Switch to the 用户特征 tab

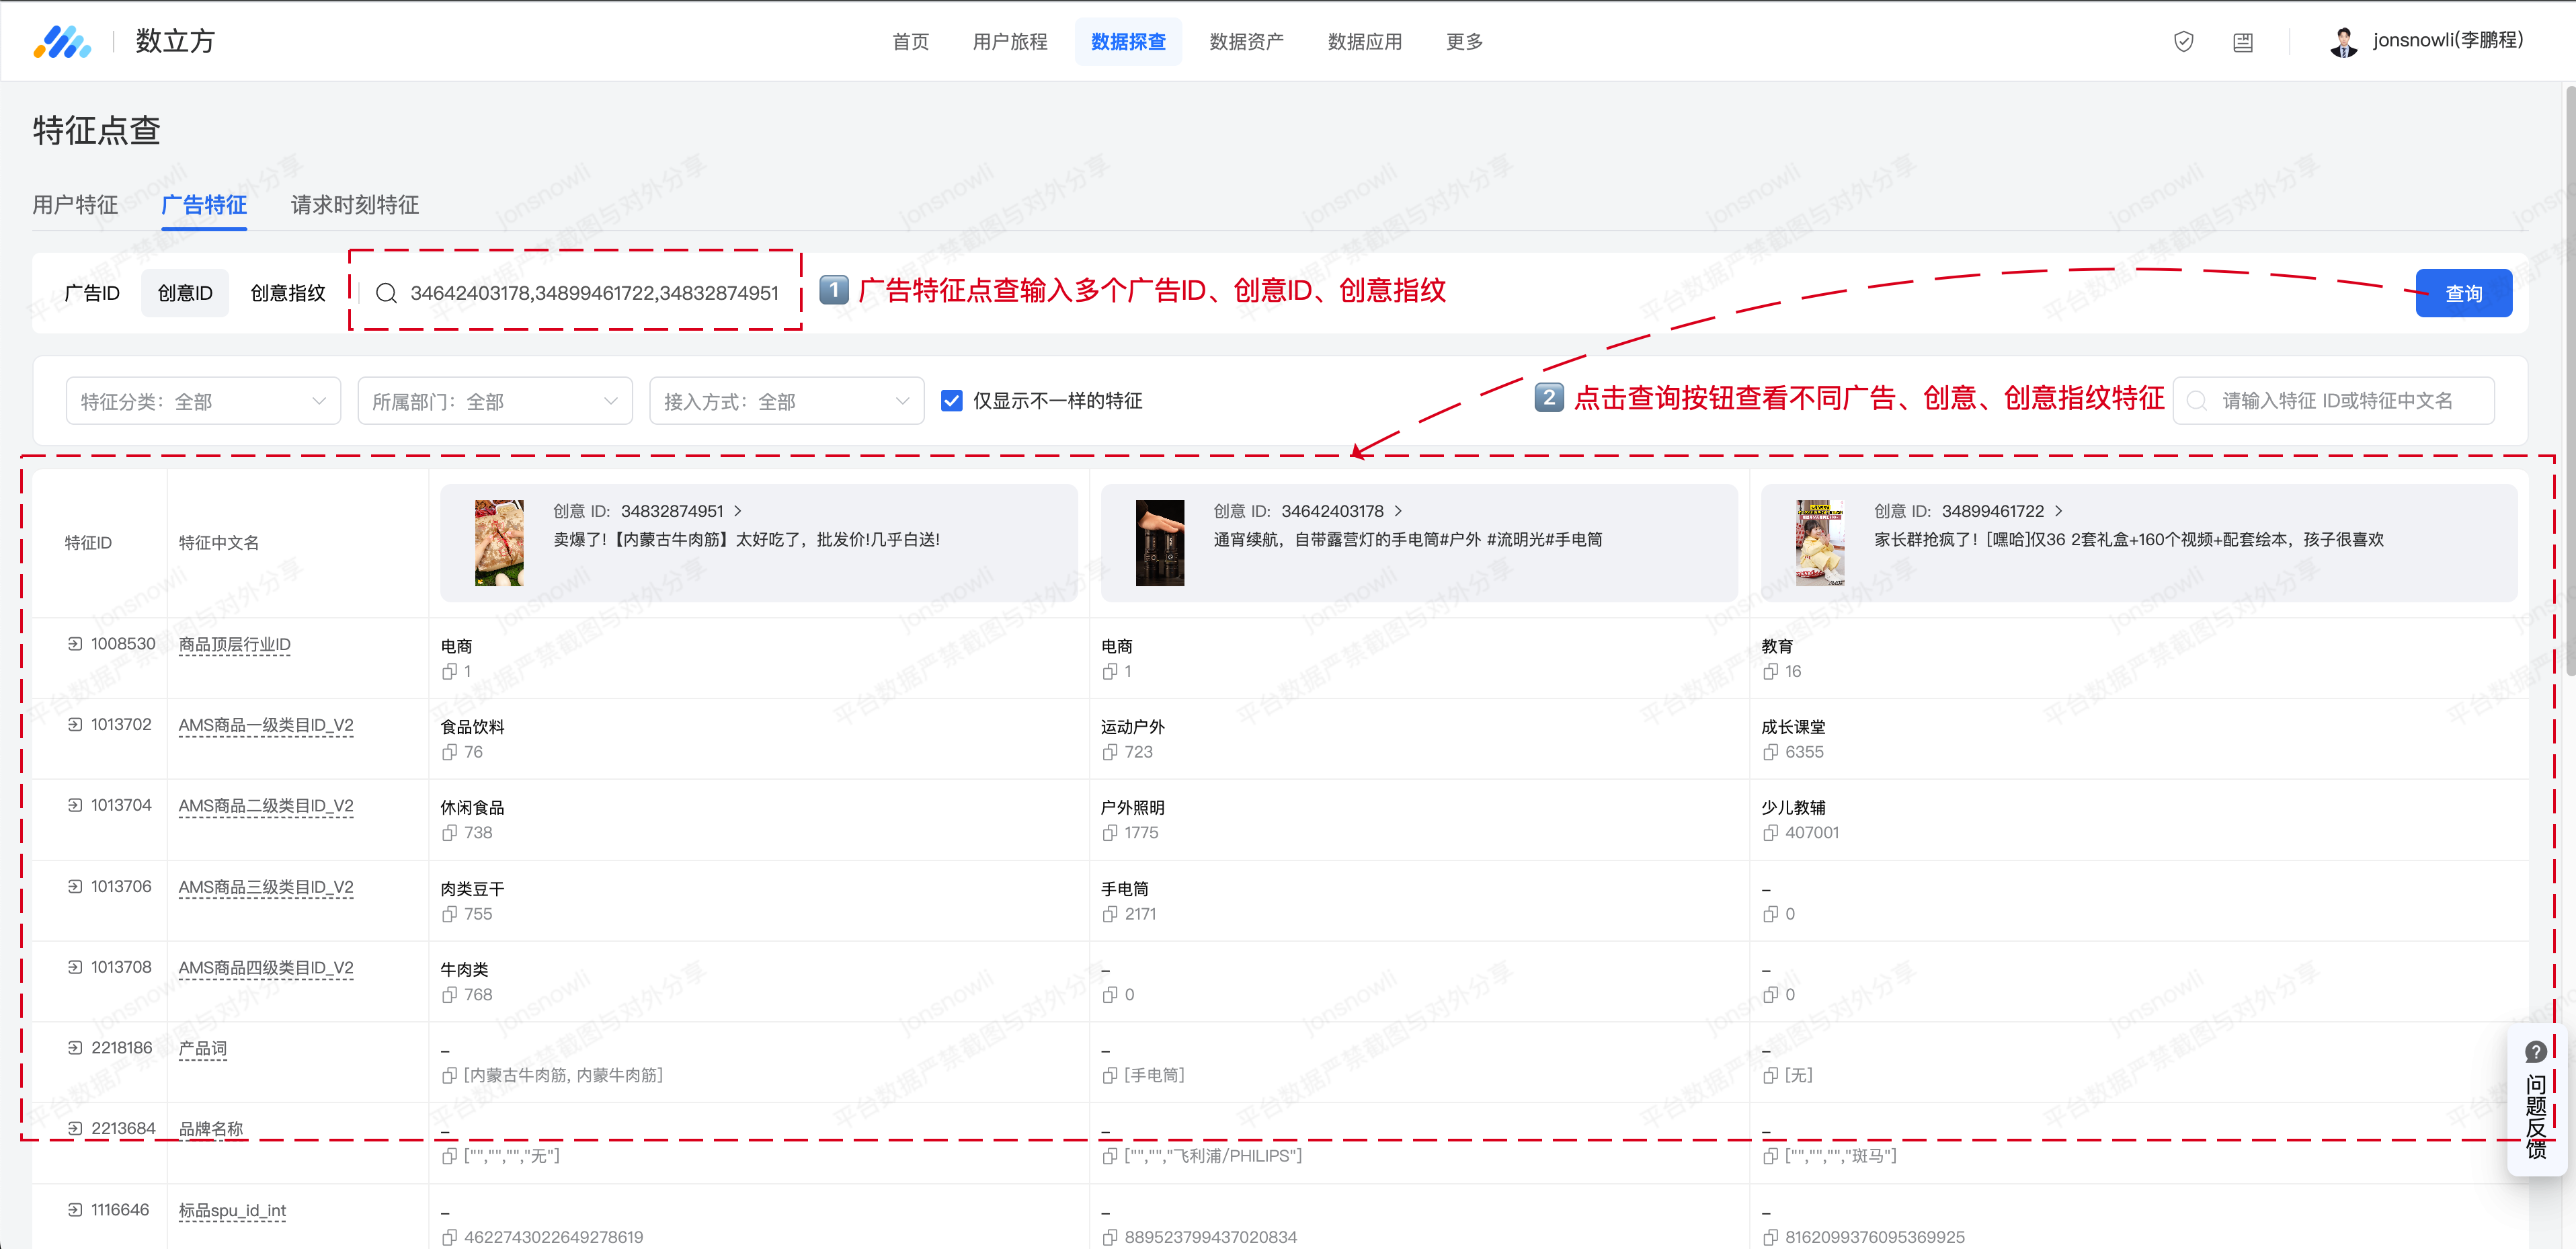75,205
